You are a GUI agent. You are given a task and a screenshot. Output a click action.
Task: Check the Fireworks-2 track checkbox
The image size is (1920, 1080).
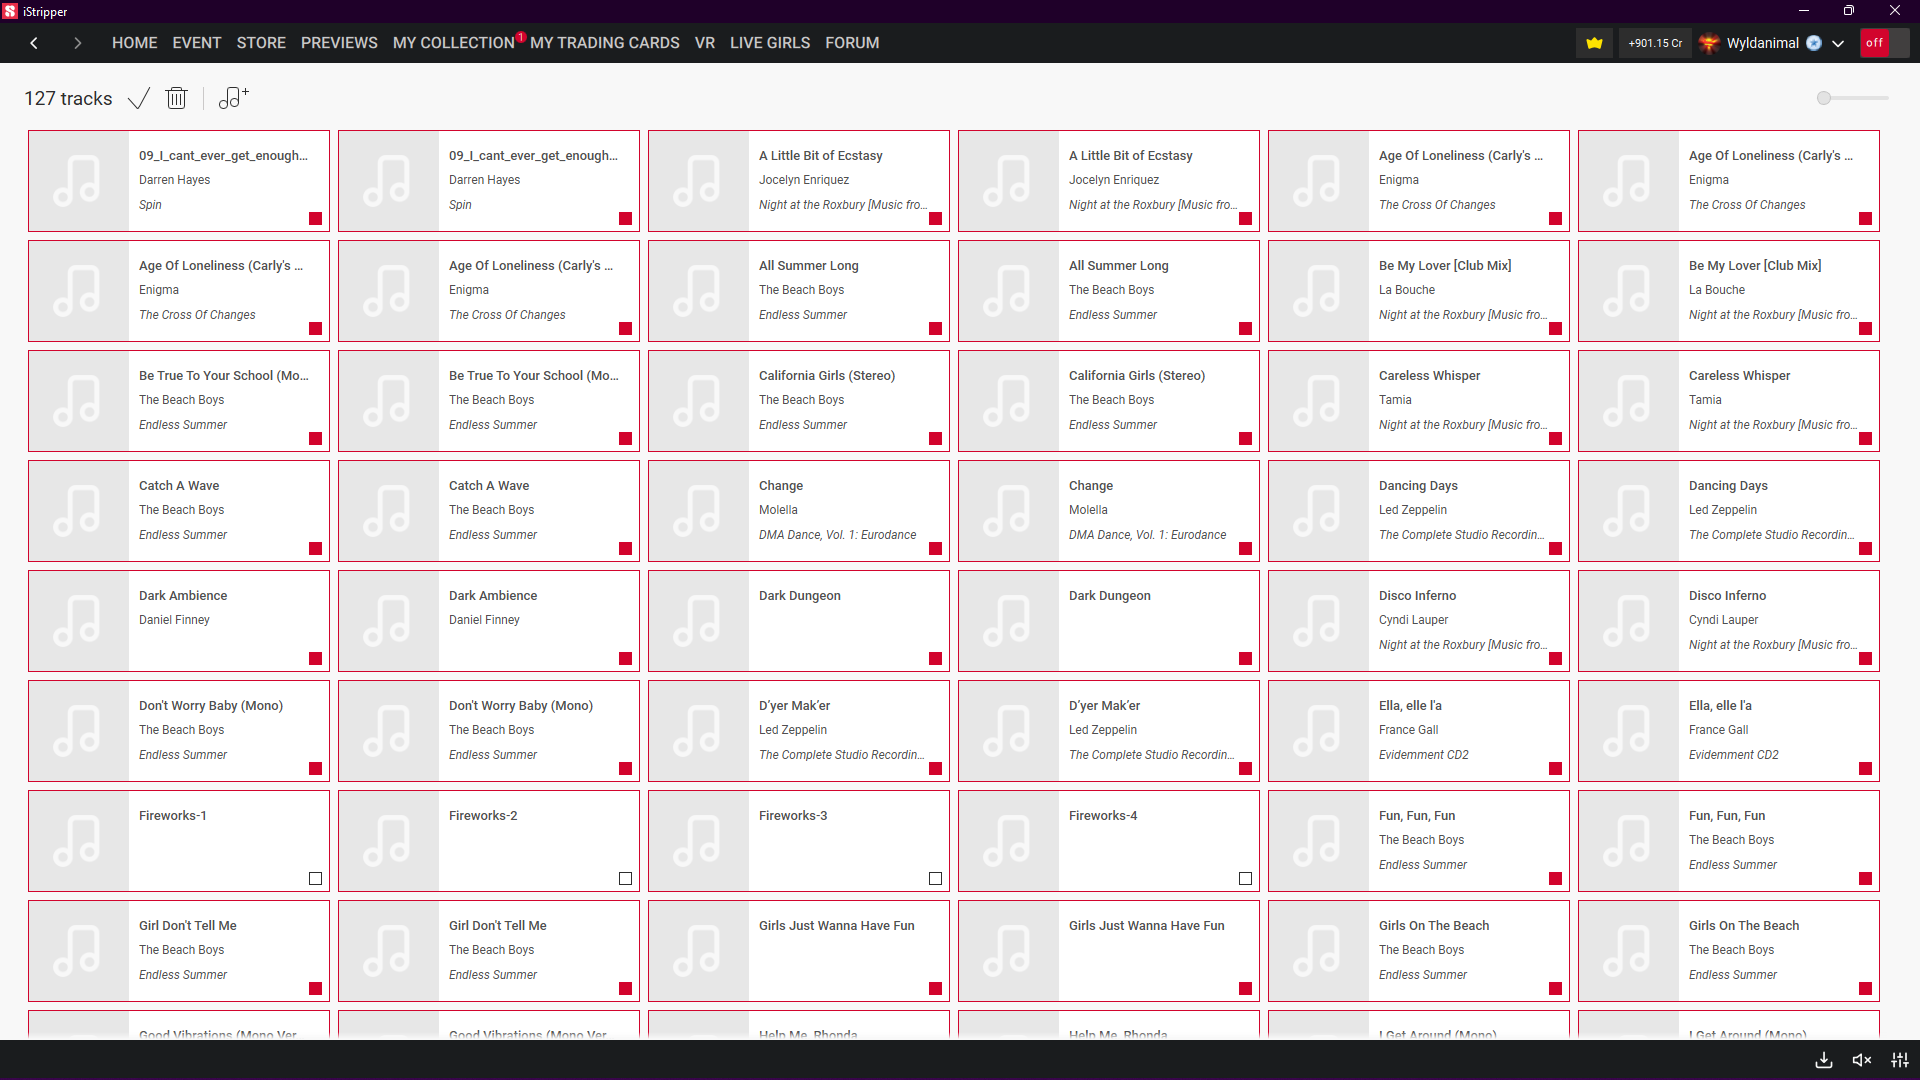click(x=625, y=878)
